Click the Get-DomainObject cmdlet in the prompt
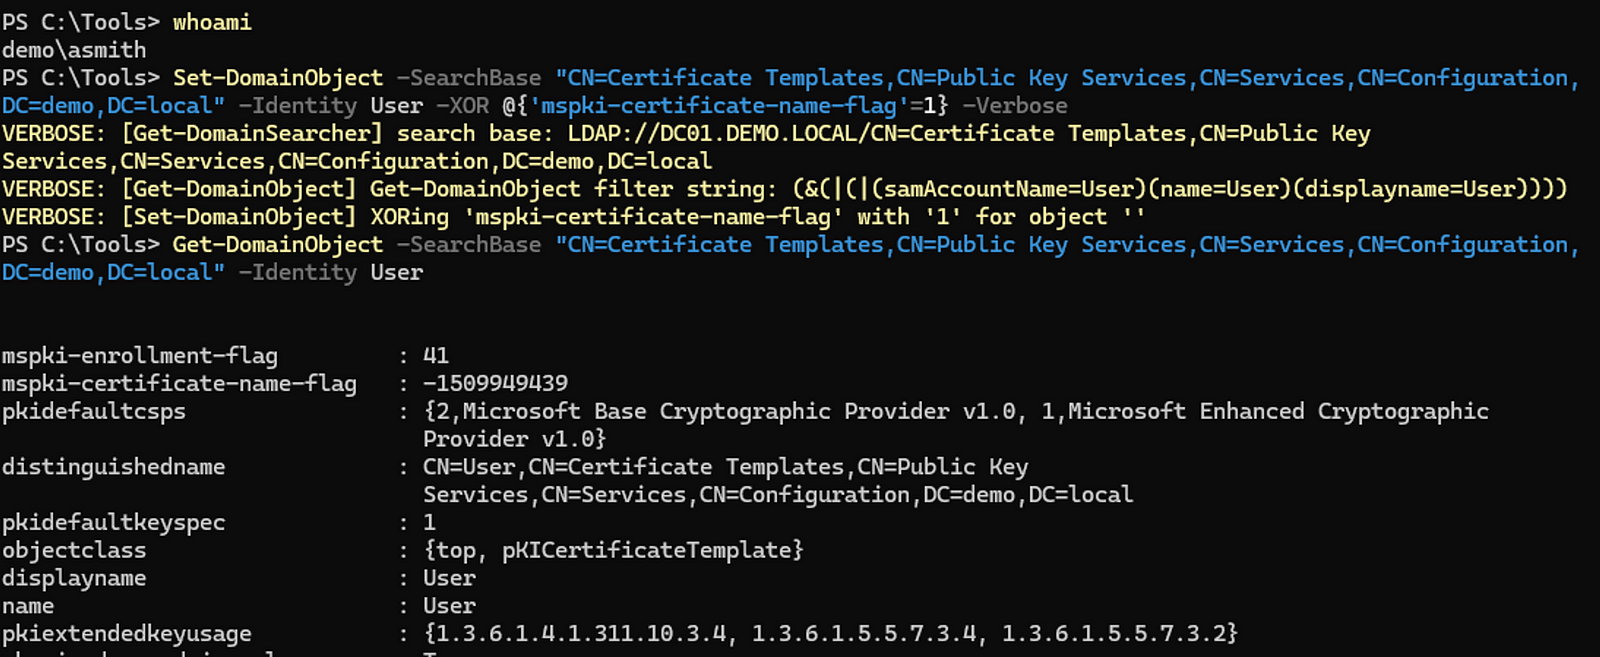Image resolution: width=1600 pixels, height=657 pixels. (277, 245)
